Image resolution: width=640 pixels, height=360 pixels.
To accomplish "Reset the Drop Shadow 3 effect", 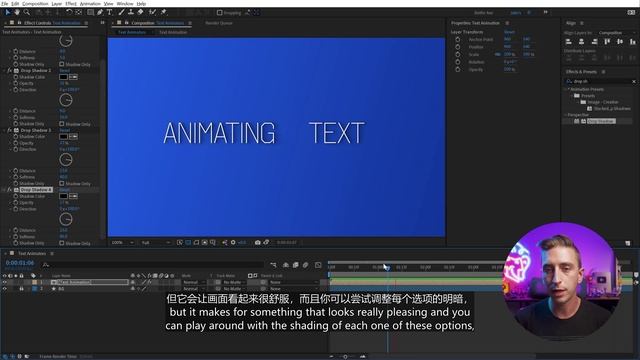I will click(64, 130).
